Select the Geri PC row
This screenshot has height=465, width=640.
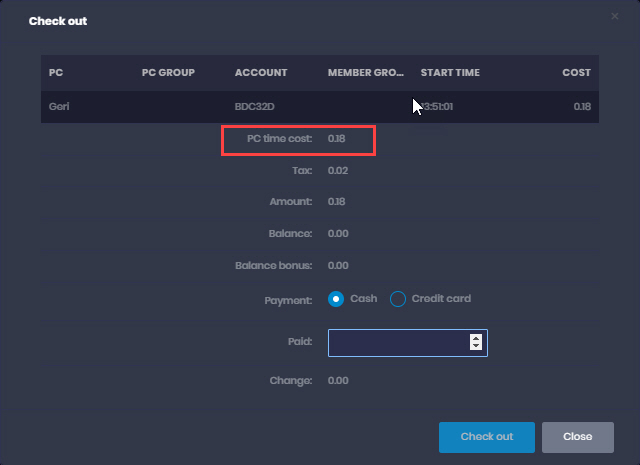(x=61, y=106)
